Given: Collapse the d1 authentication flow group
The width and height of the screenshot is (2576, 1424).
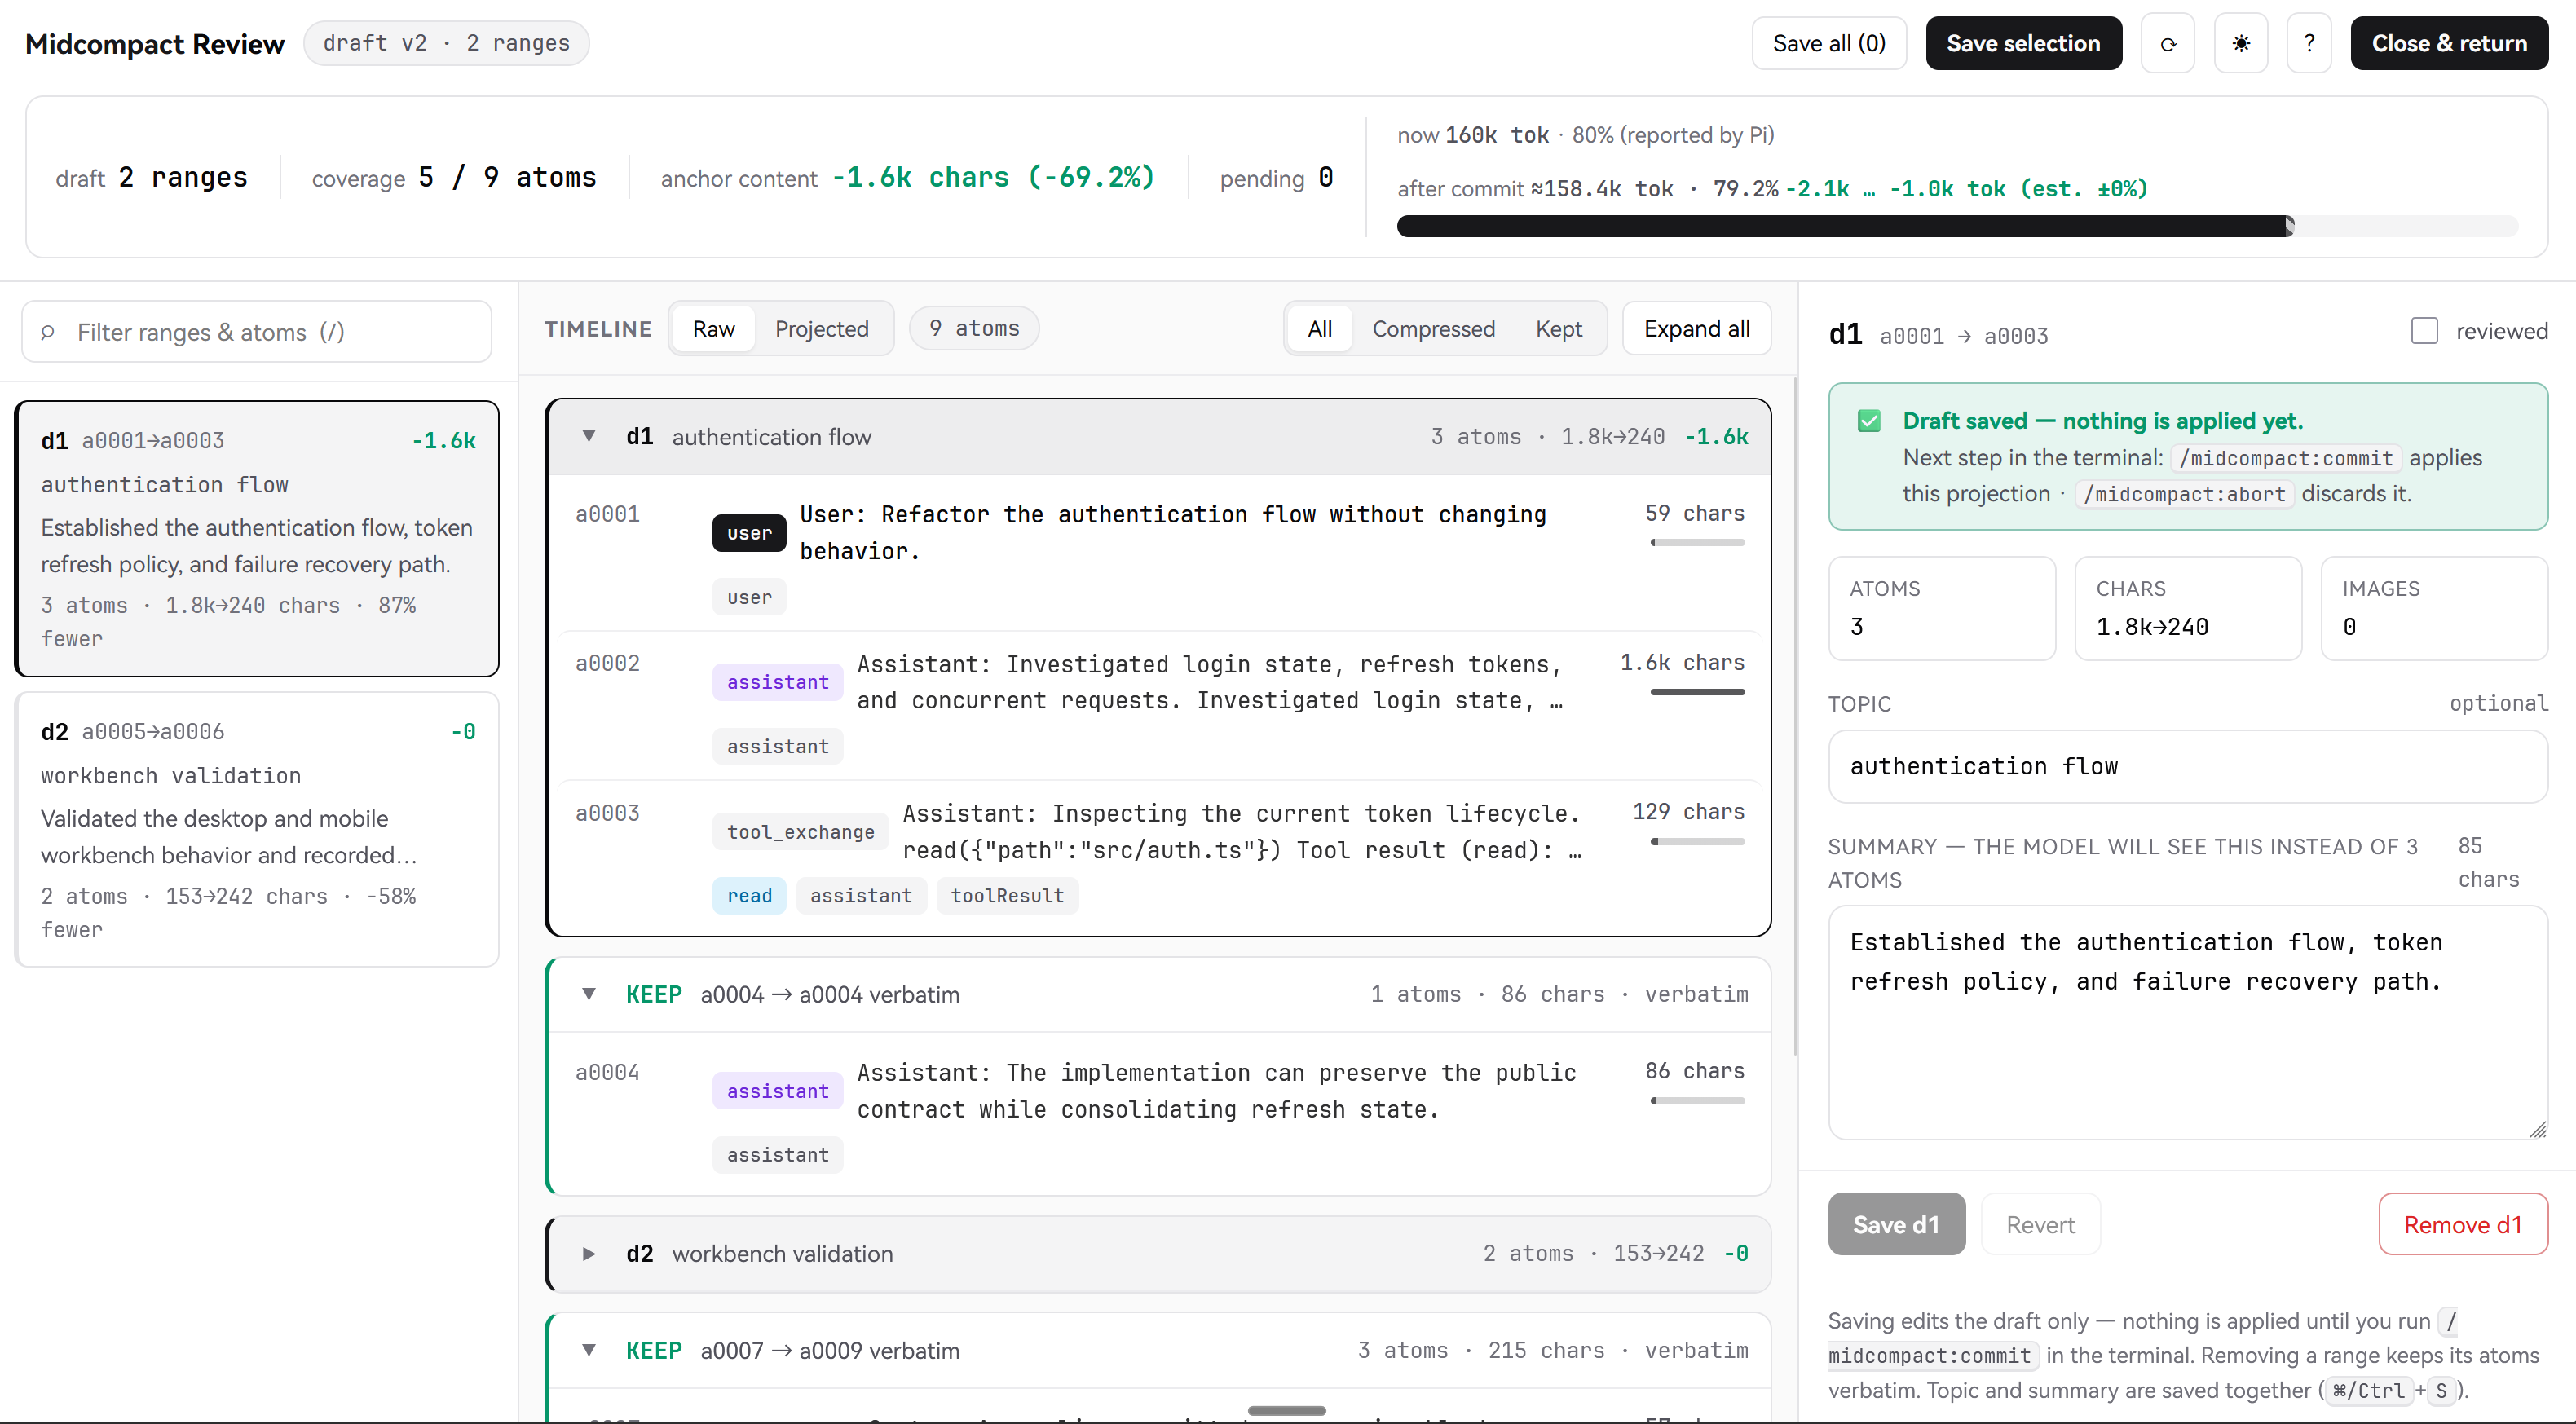Looking at the screenshot, I should [x=589, y=436].
